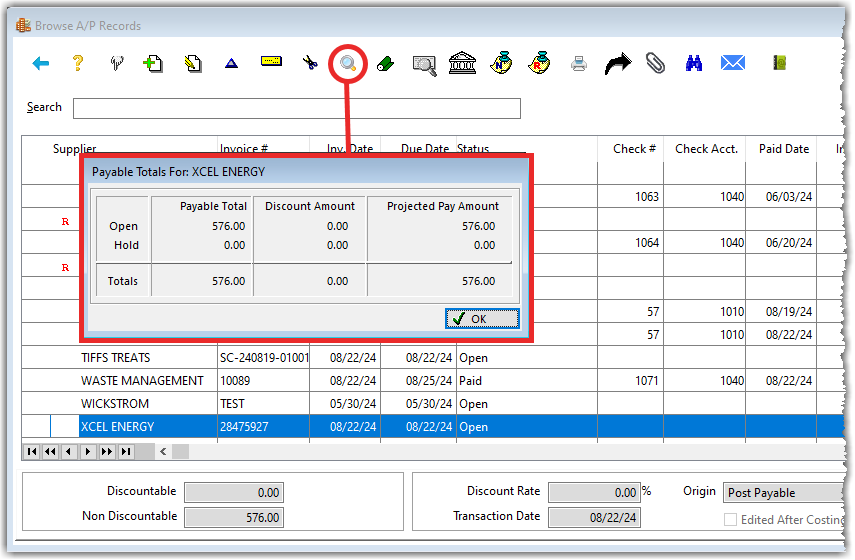855x560 pixels.
Task: Click OK in Payable Totals dialog
Action: [482, 319]
